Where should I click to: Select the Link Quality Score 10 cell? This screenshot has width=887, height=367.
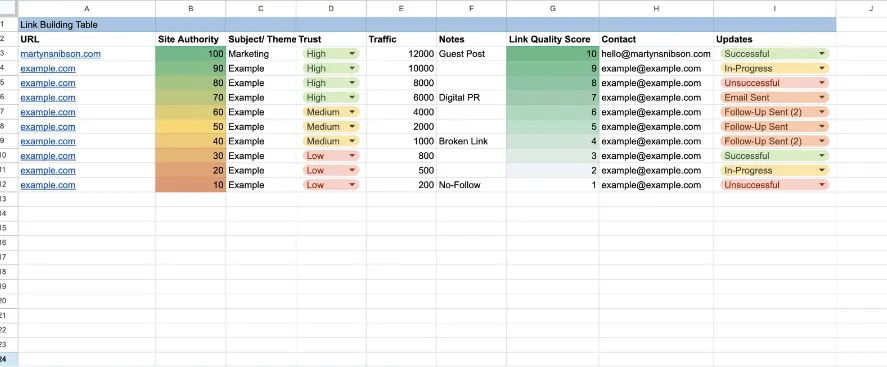click(x=553, y=54)
